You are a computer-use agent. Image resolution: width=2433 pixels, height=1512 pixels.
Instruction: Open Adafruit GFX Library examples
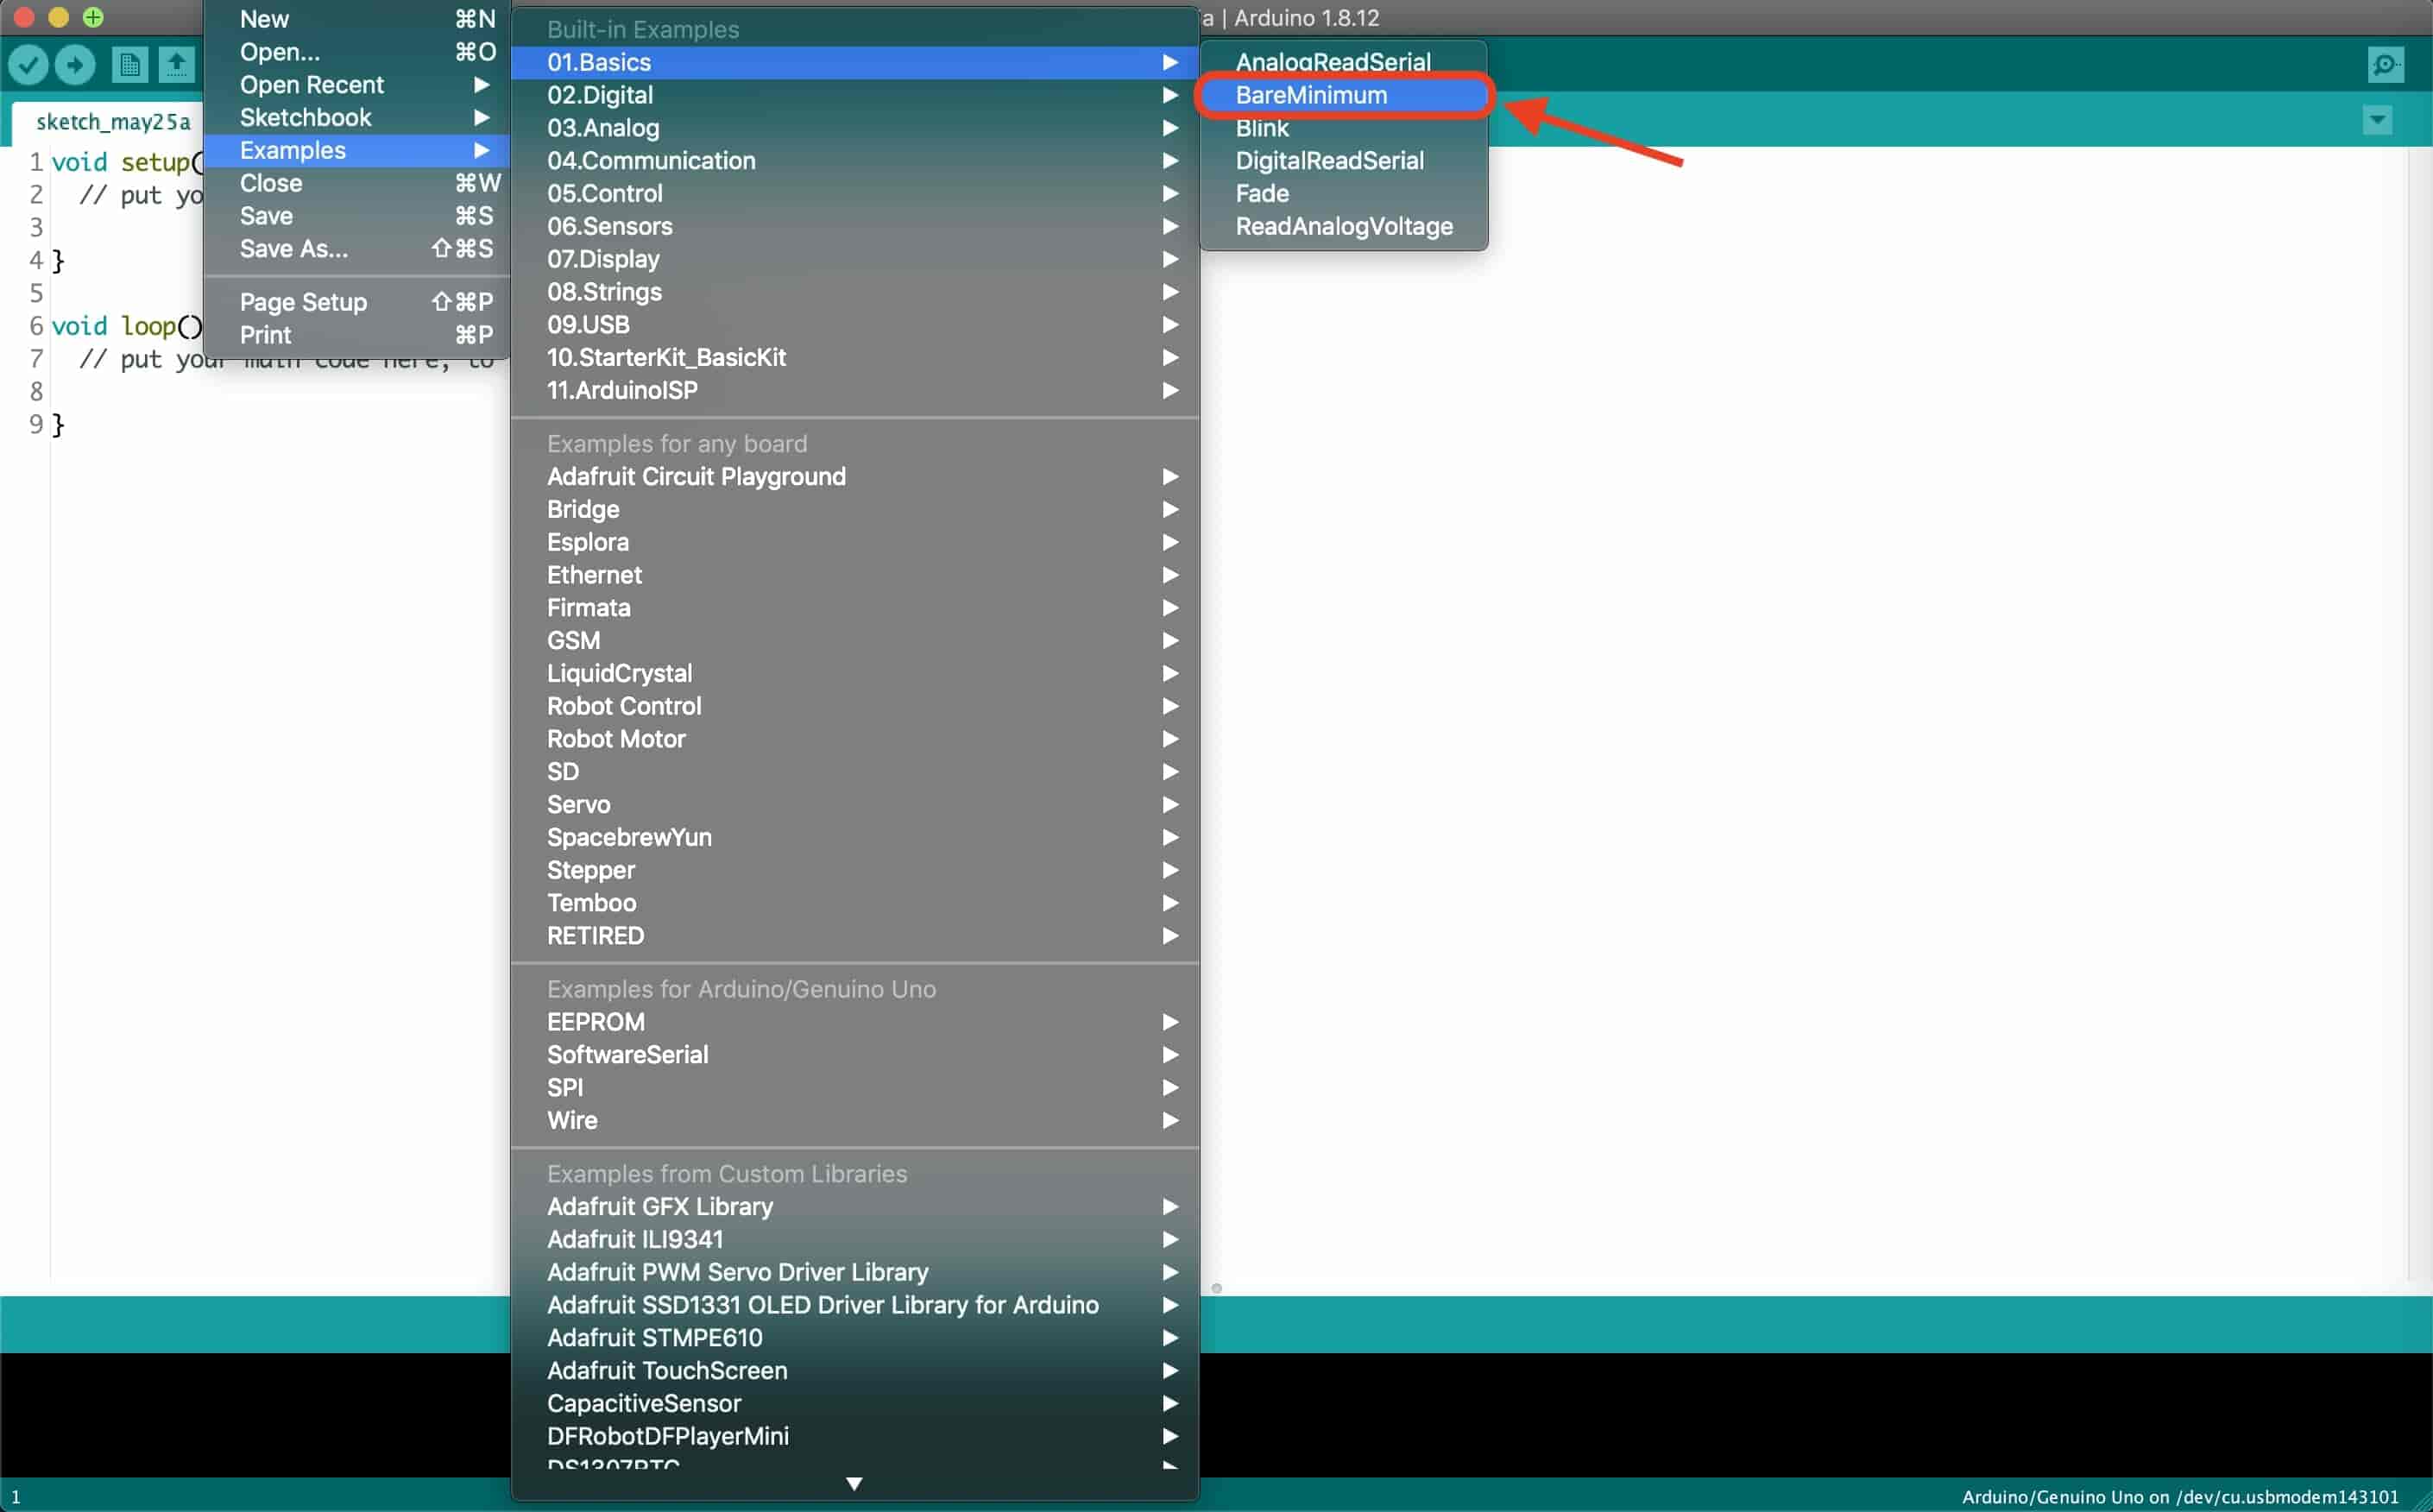855,1207
